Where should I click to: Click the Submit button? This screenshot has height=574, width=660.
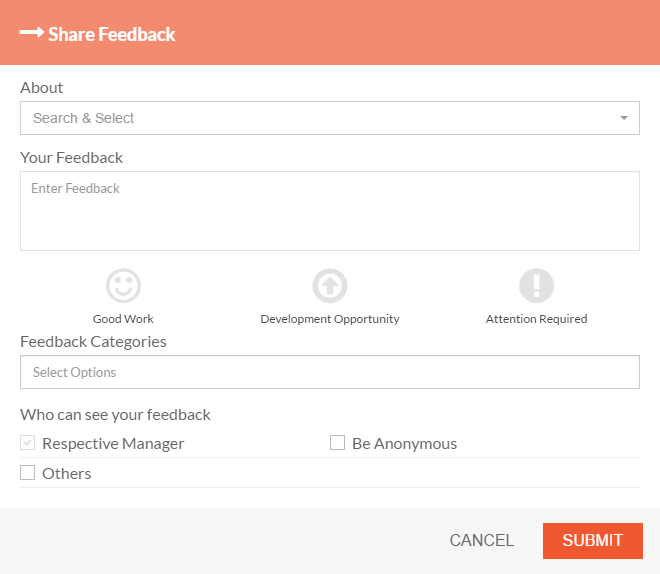[x=593, y=541]
